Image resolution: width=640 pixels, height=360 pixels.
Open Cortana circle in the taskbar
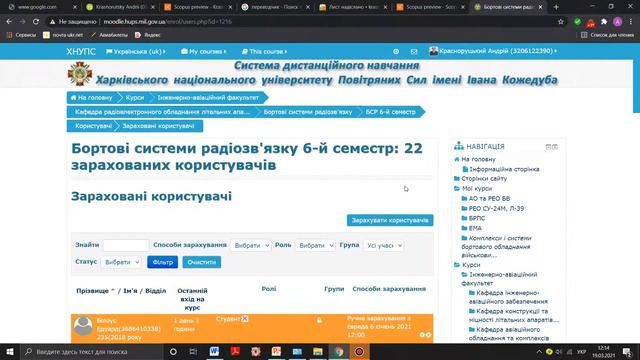pyautogui.click(x=173, y=351)
